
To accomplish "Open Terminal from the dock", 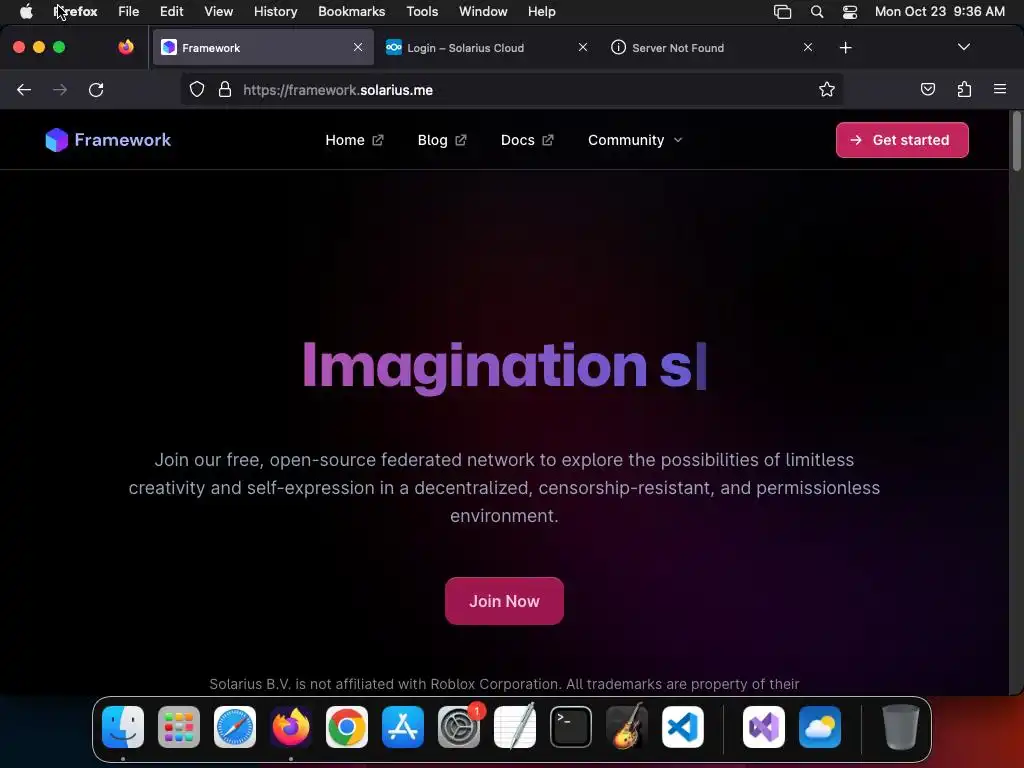I will [x=571, y=727].
